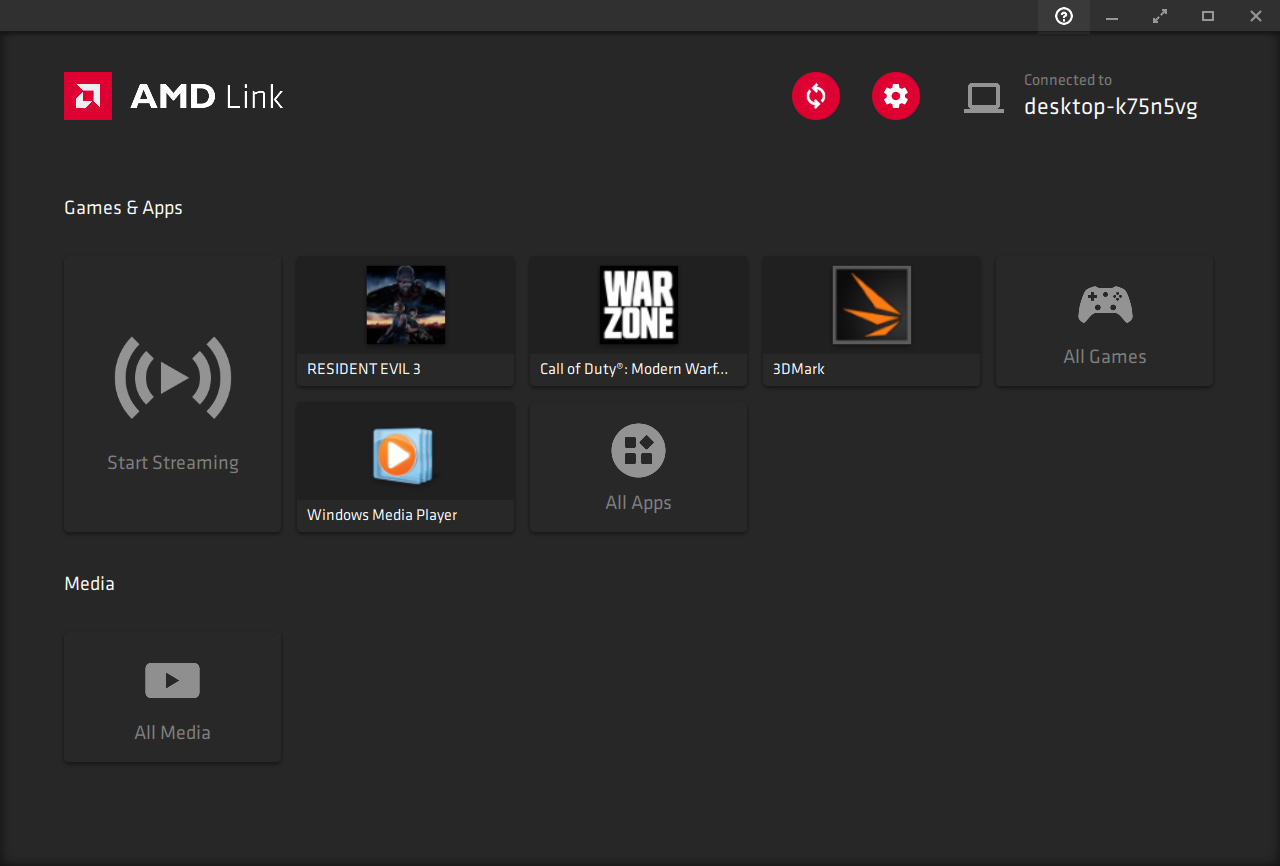Click the All Games controller icon
The height and width of the screenshot is (866, 1280).
click(x=1105, y=305)
